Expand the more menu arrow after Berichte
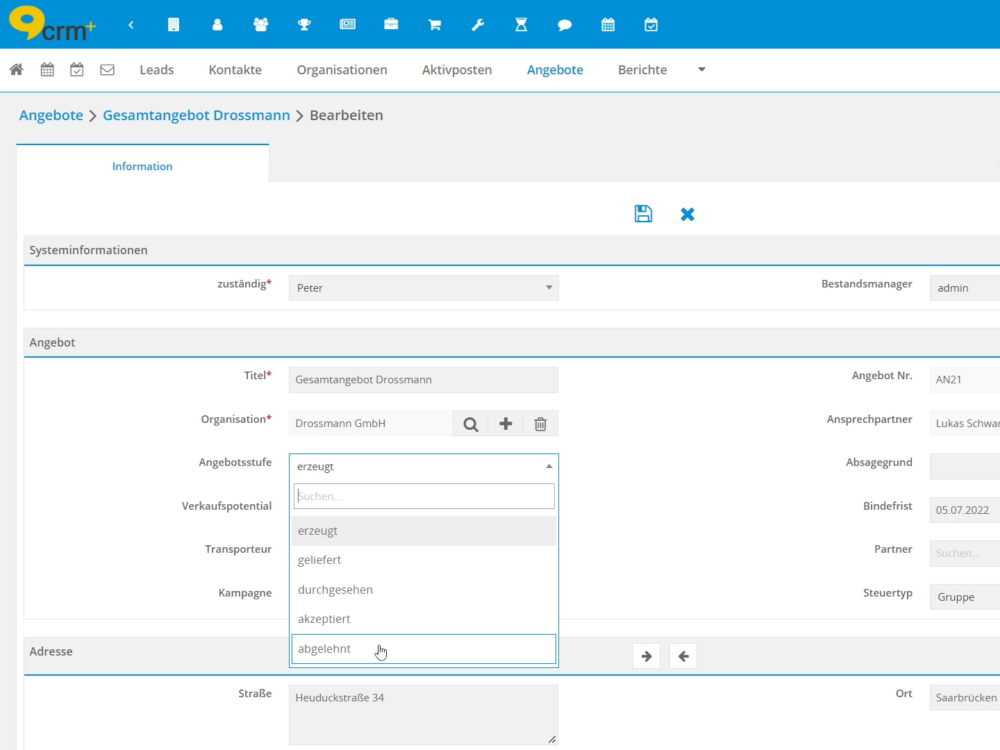This screenshot has width=1000, height=750. pos(701,70)
